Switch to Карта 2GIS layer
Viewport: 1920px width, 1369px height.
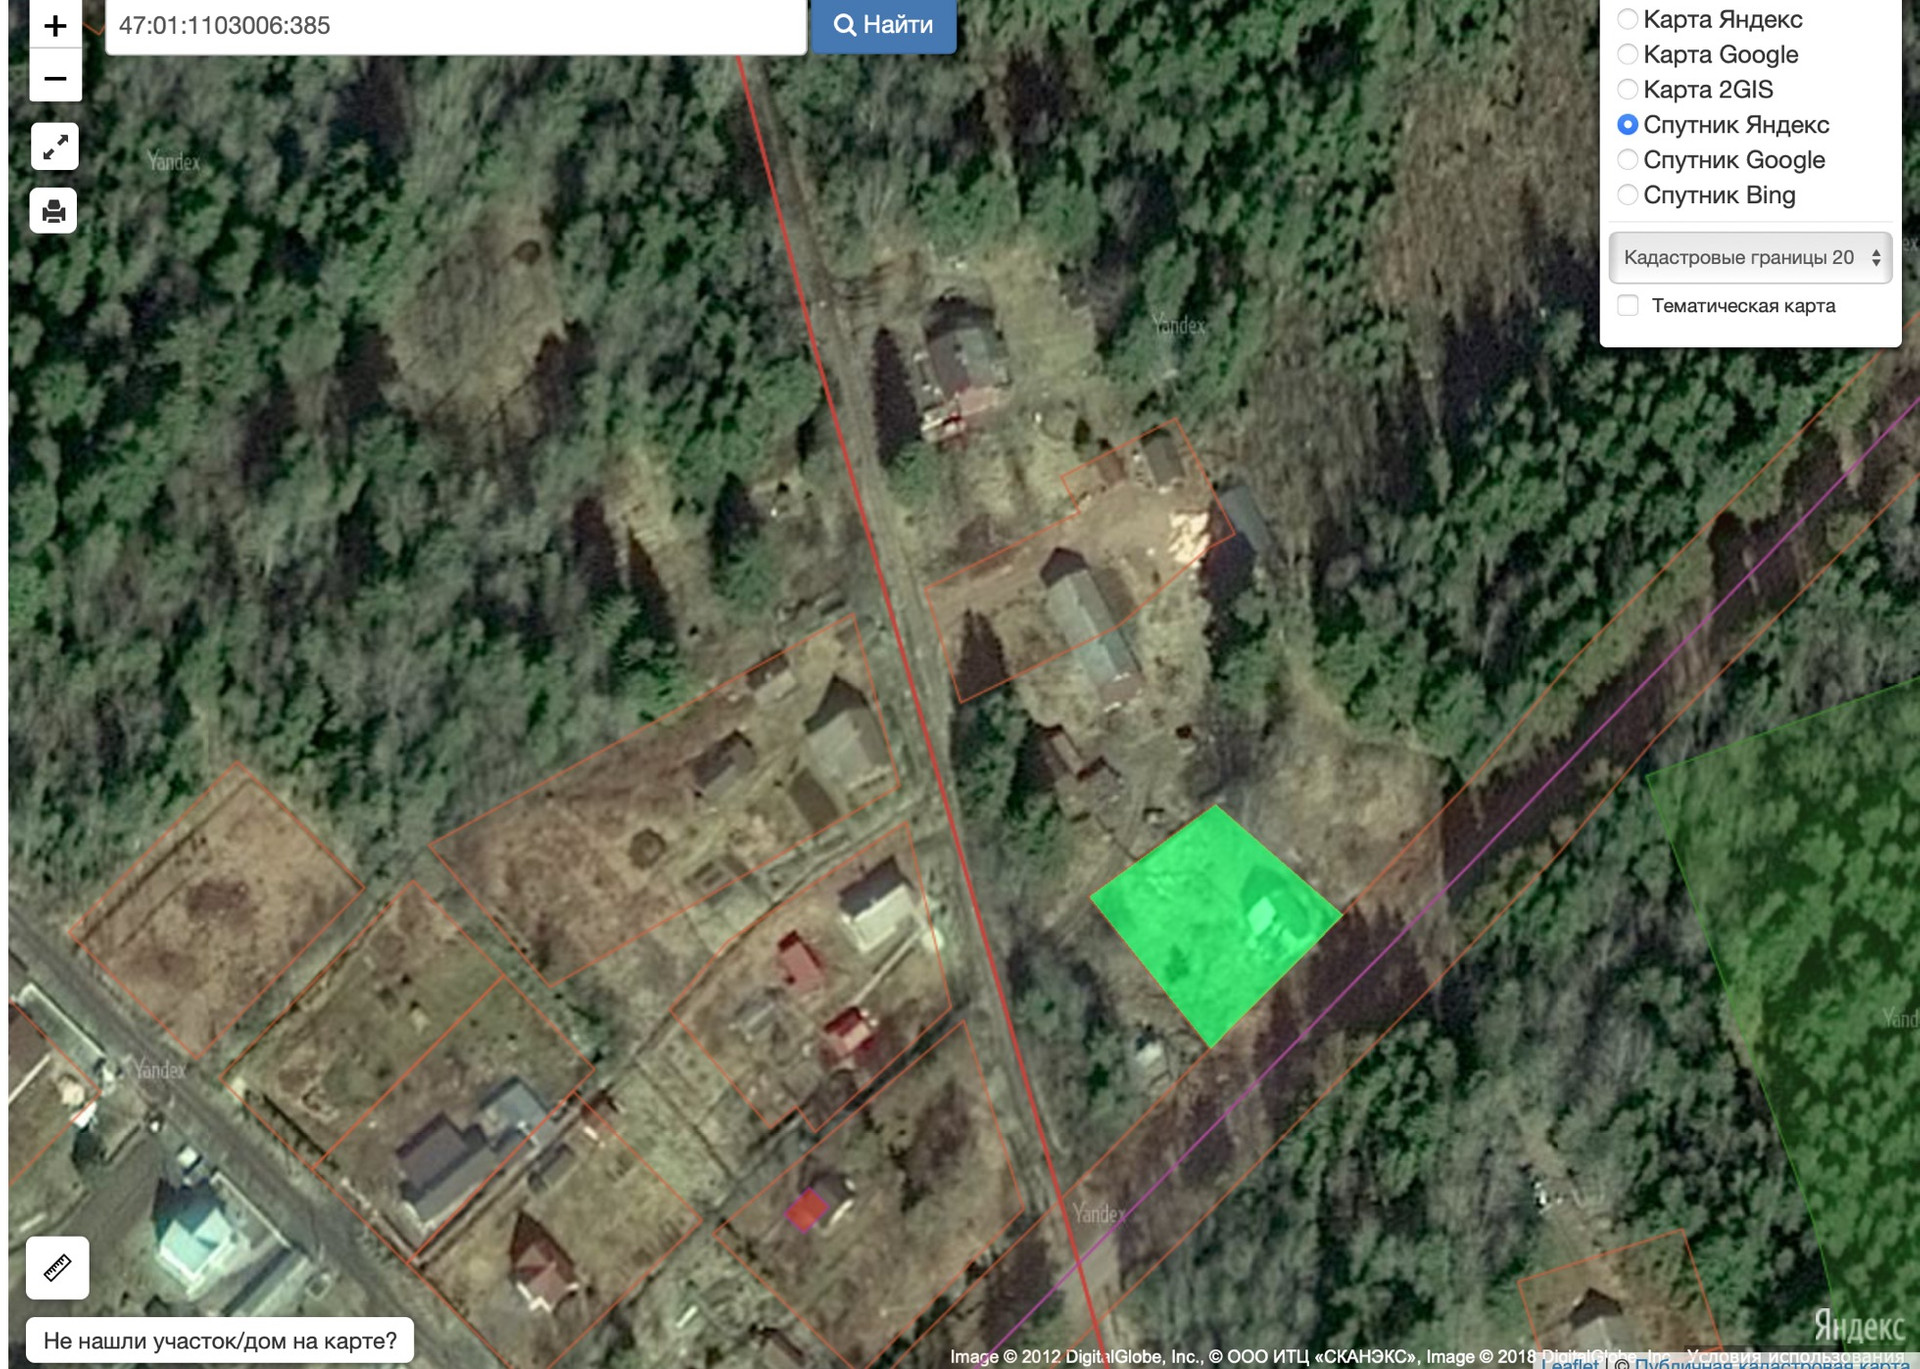coord(1627,89)
